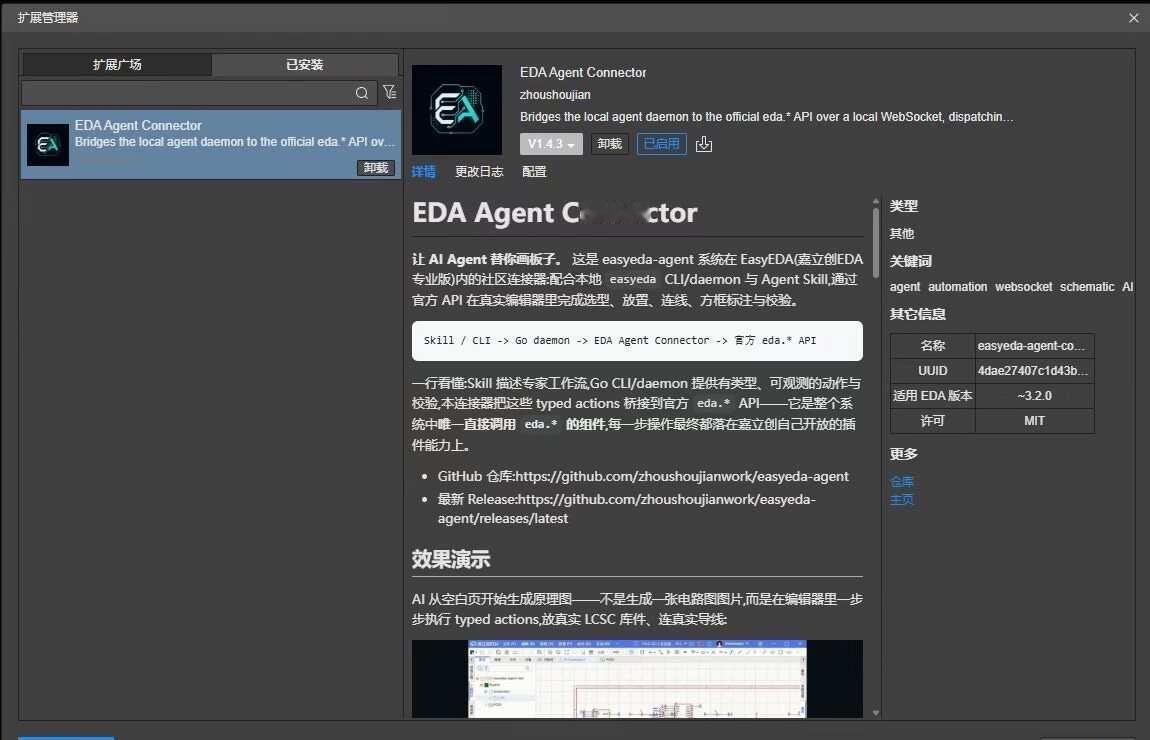Open the GitHub 仓库 easyeda-agent URL

681,477
